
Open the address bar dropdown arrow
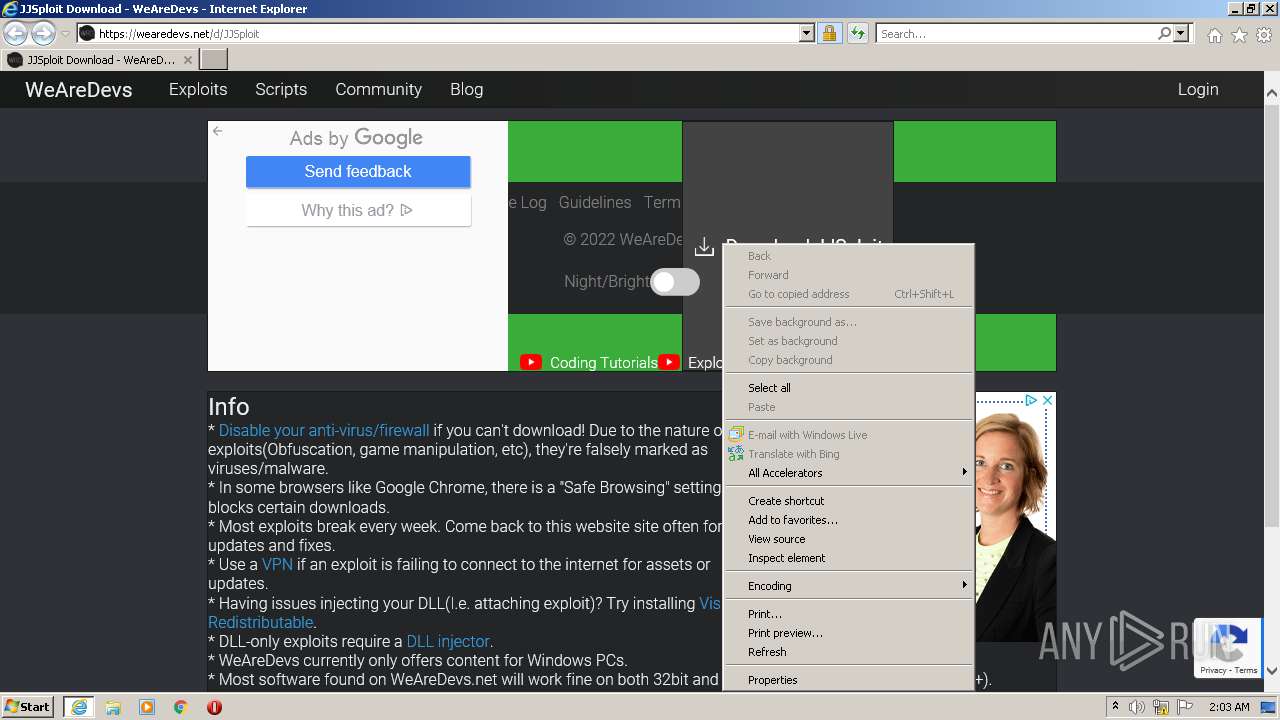pyautogui.click(x=807, y=33)
